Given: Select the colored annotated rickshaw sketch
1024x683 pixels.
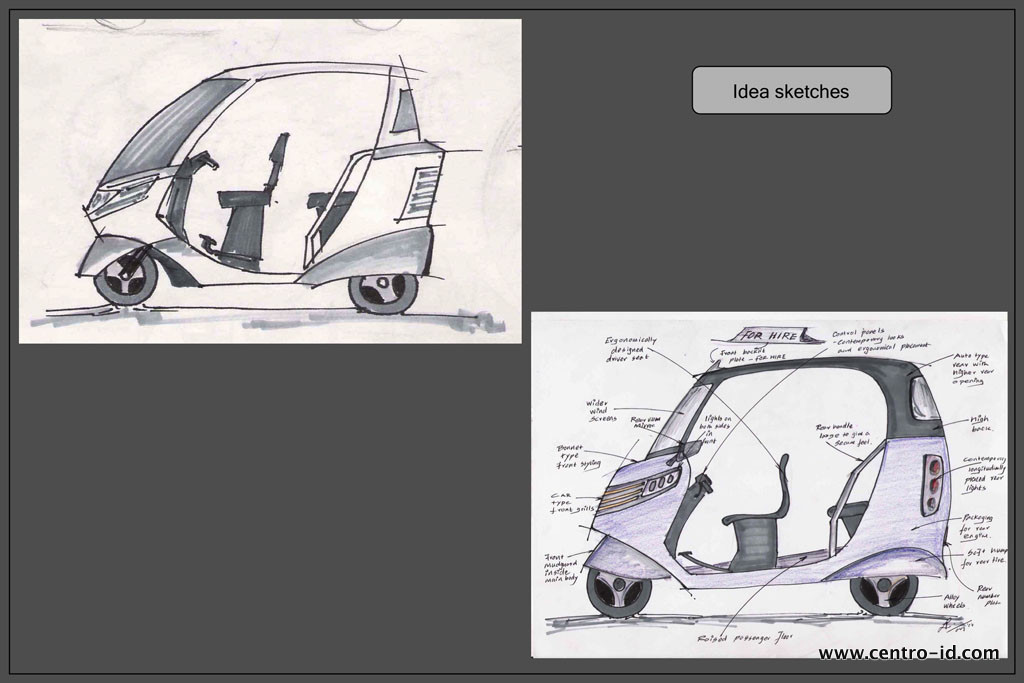Looking at the screenshot, I should [x=768, y=484].
